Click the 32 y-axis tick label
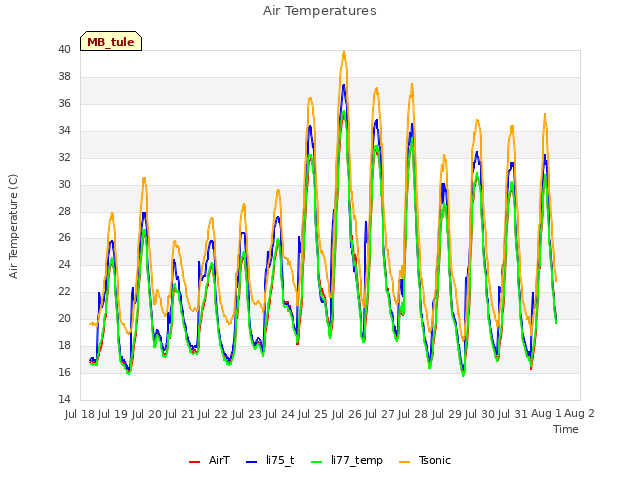This screenshot has height=480, width=640. point(64,158)
